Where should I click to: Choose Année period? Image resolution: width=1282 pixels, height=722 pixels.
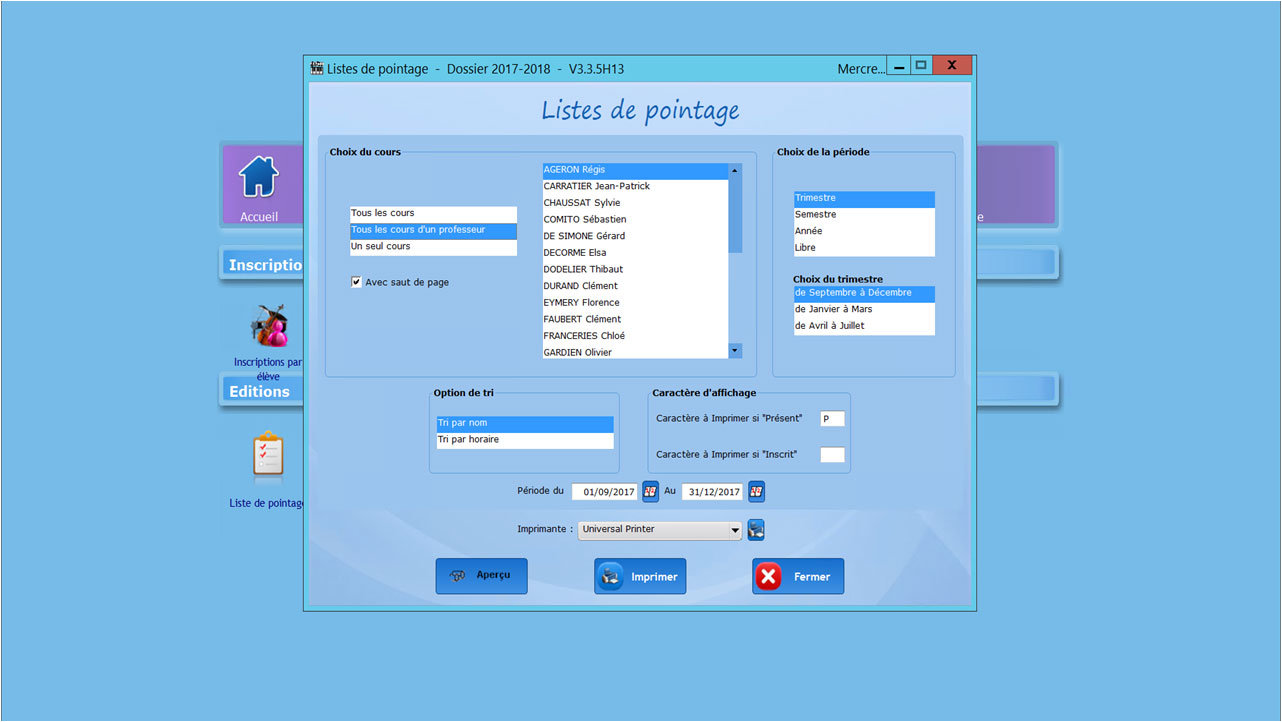[864, 231]
